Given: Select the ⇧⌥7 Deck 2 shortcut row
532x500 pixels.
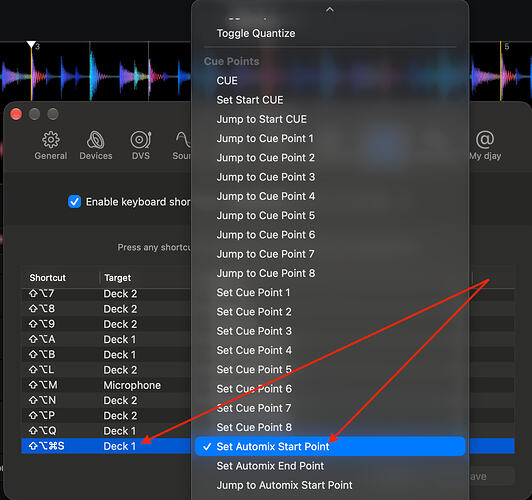Looking at the screenshot, I should (106, 294).
